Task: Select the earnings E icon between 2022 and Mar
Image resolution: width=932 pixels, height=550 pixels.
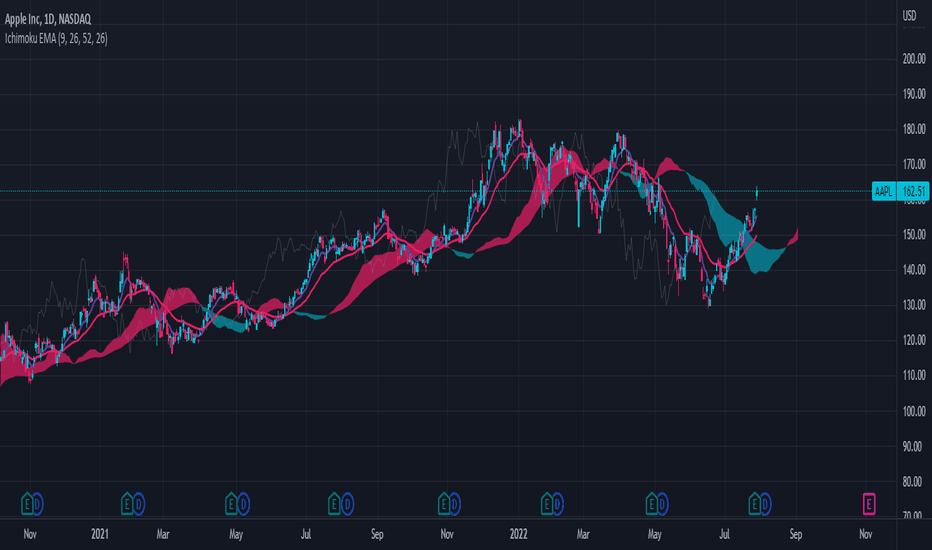Action: (x=547, y=504)
